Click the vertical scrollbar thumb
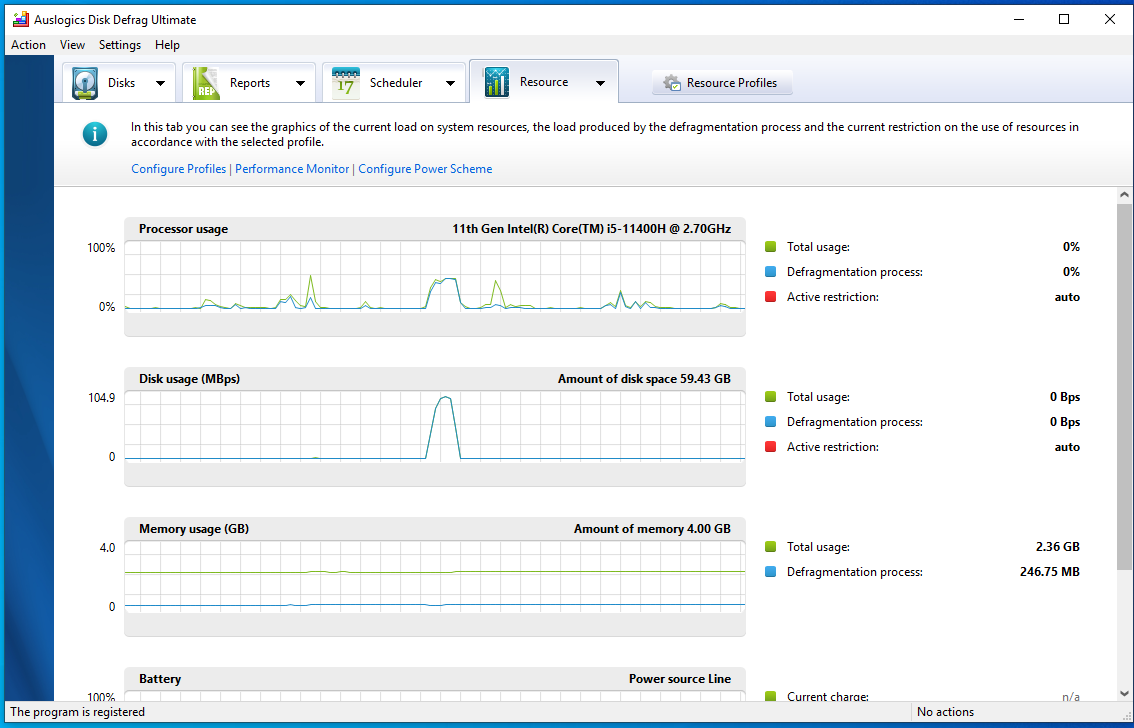The image size is (1134, 728). click(x=1124, y=387)
